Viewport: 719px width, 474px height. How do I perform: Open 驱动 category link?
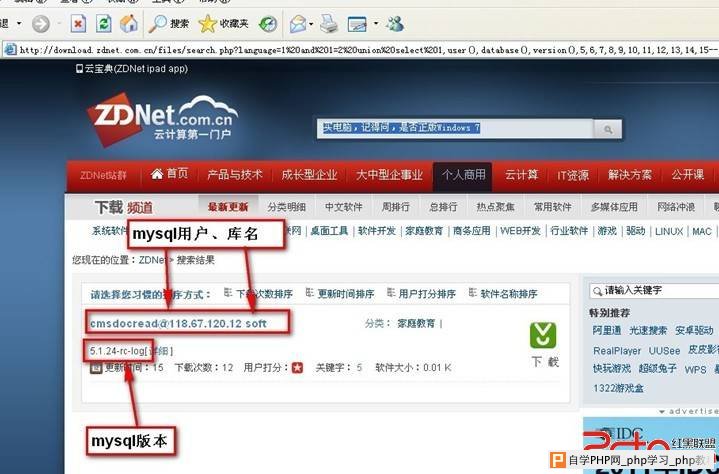pyautogui.click(x=636, y=231)
